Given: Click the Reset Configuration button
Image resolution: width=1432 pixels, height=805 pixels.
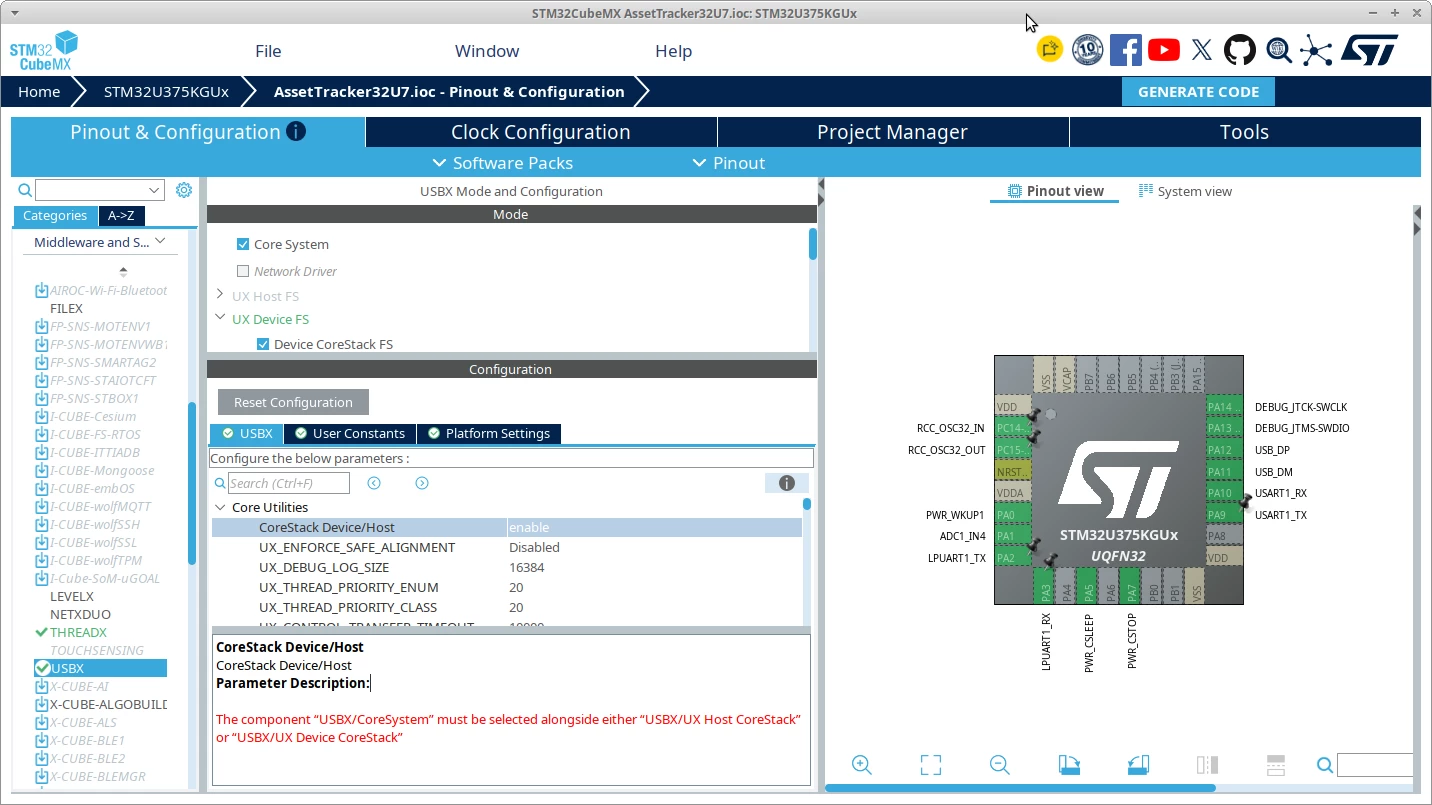Looking at the screenshot, I should 293,402.
